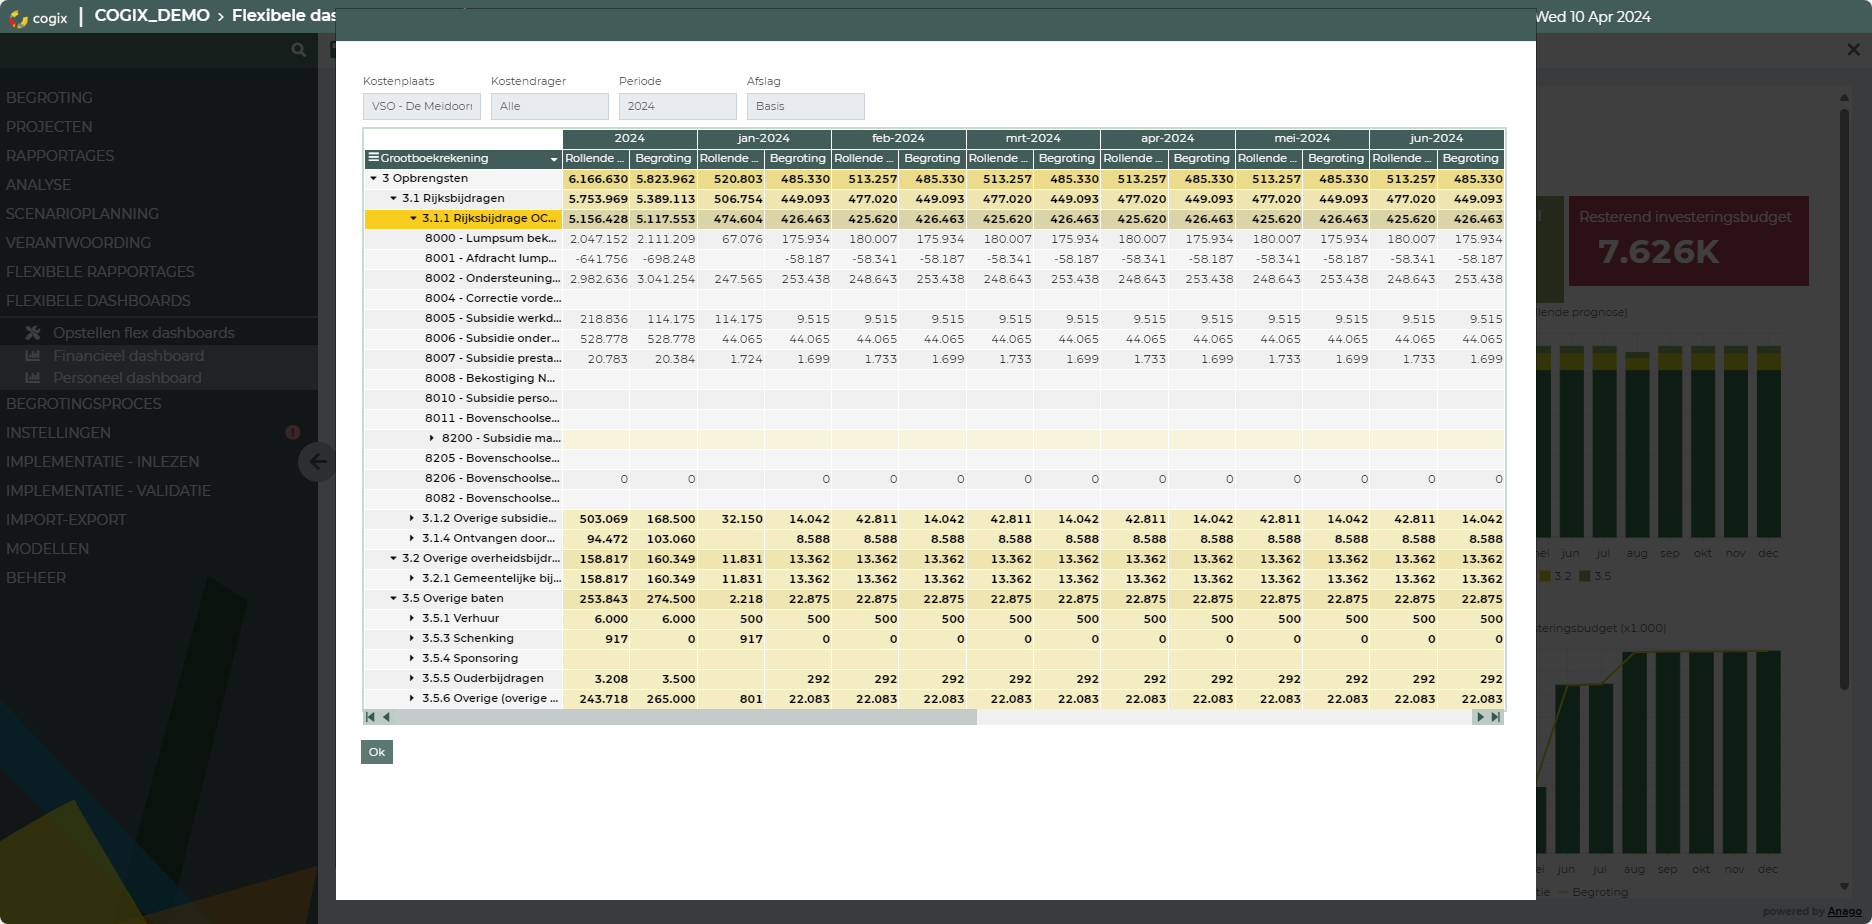Open Opstellen flex dashboards

click(x=144, y=333)
